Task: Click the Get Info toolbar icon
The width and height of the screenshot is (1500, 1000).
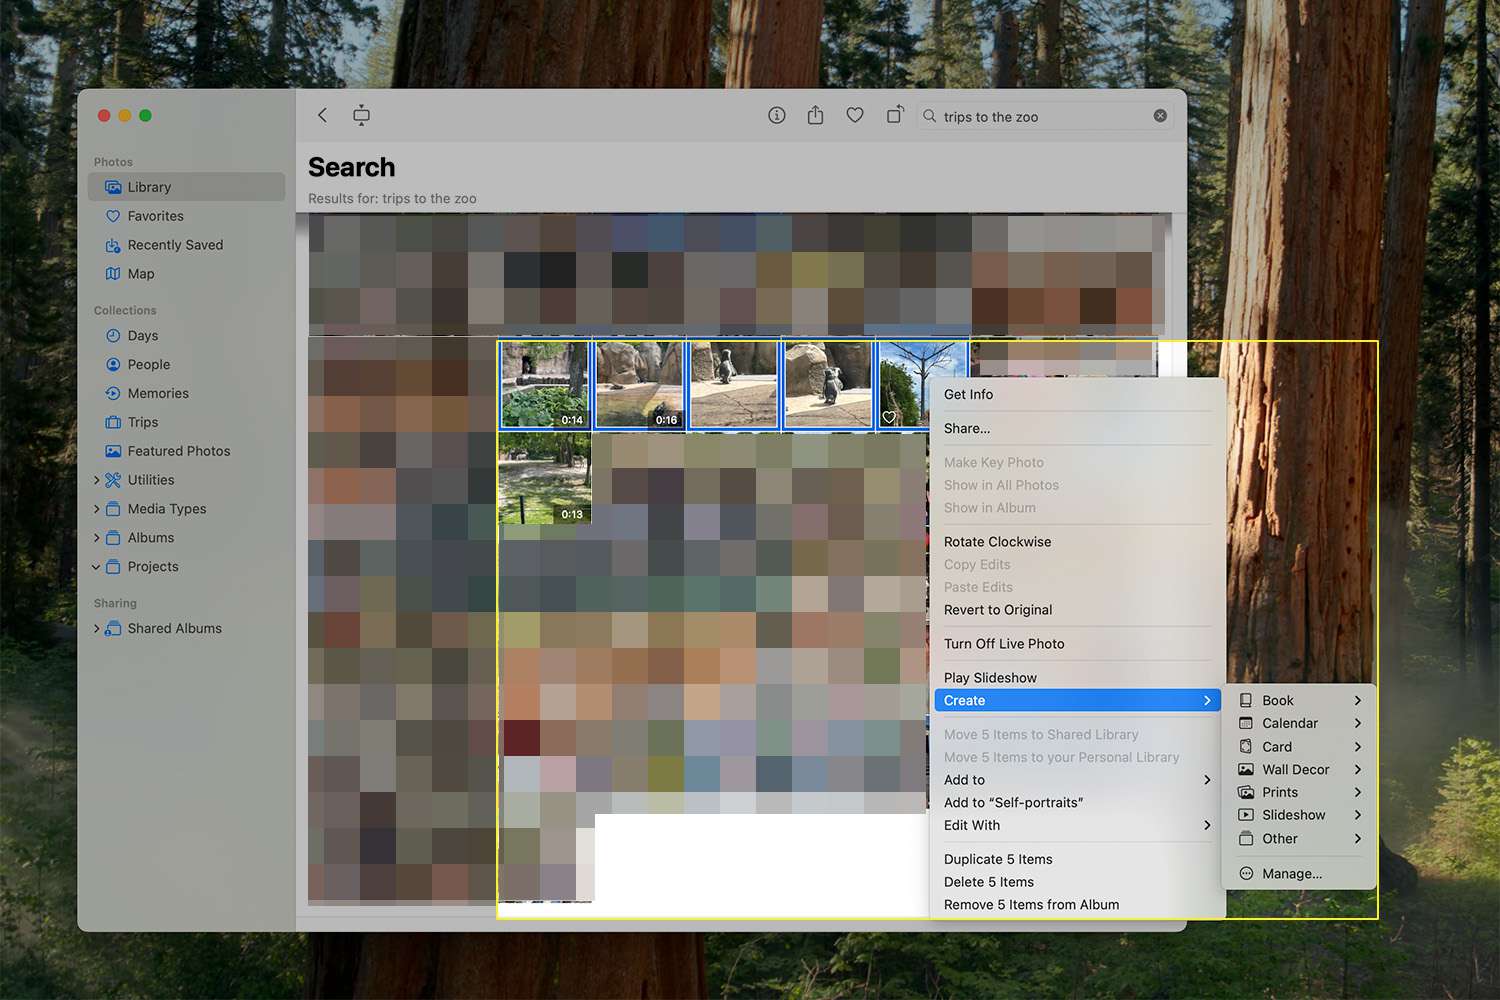Action: (776, 116)
